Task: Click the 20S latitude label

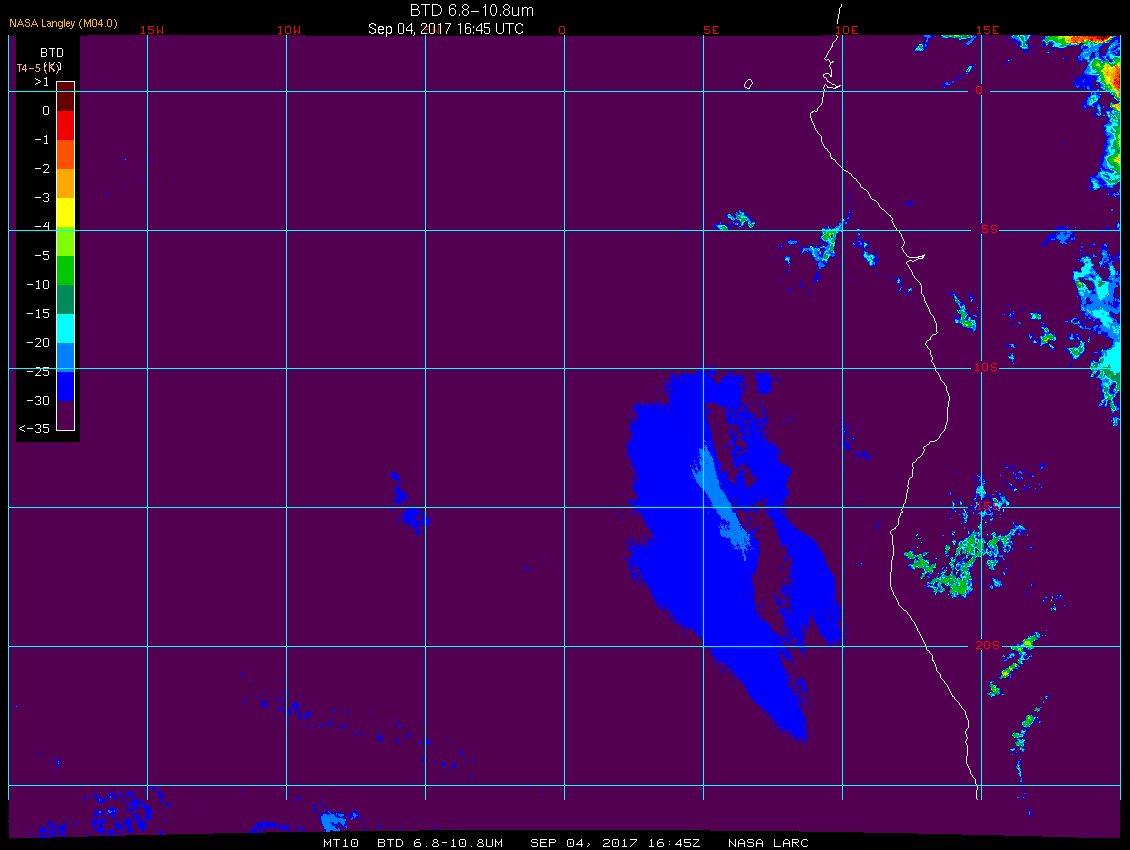Action: pyautogui.click(x=987, y=645)
